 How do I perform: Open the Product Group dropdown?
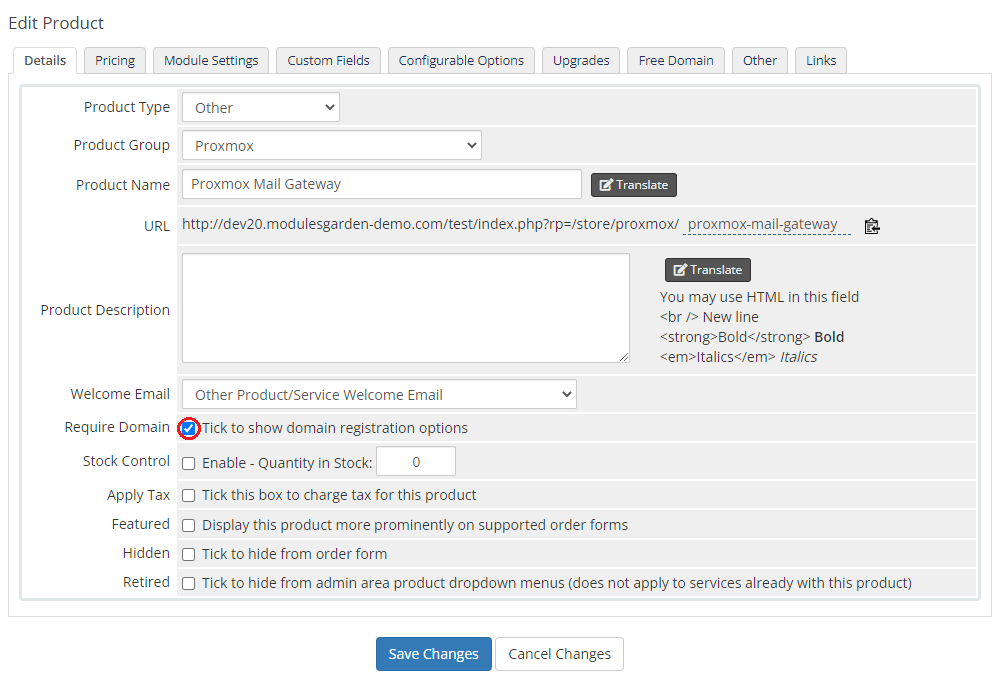click(x=332, y=145)
